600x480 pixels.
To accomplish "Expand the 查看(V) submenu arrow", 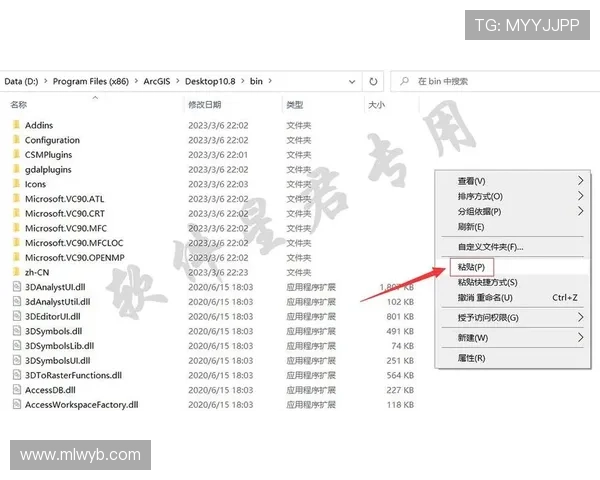I will (580, 181).
